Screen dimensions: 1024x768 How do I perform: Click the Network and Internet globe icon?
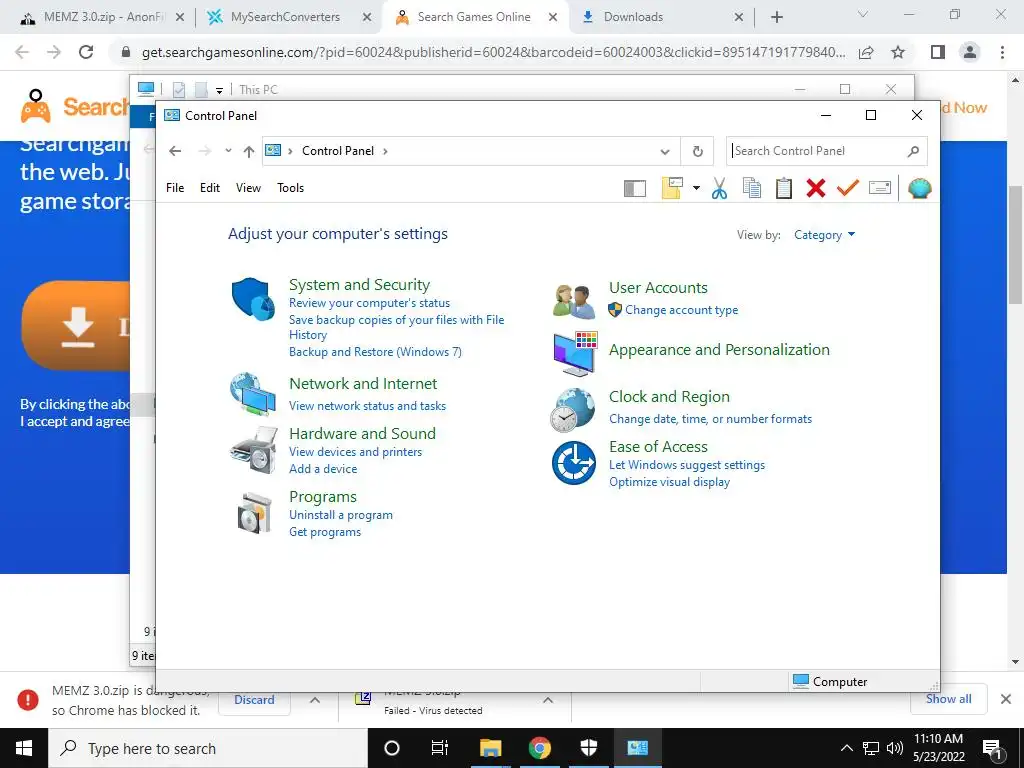253,394
